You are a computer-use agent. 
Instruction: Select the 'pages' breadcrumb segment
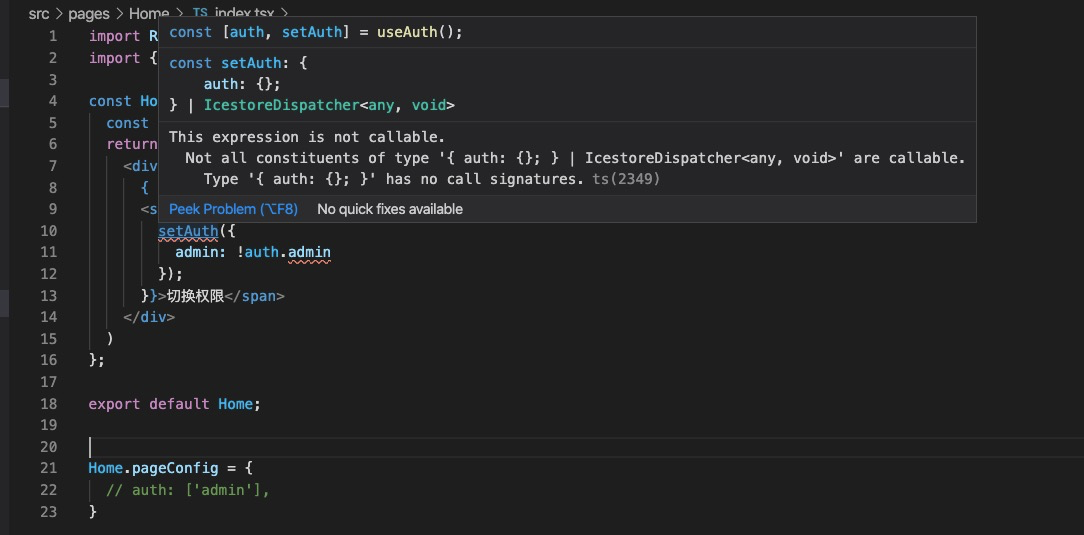[x=88, y=14]
